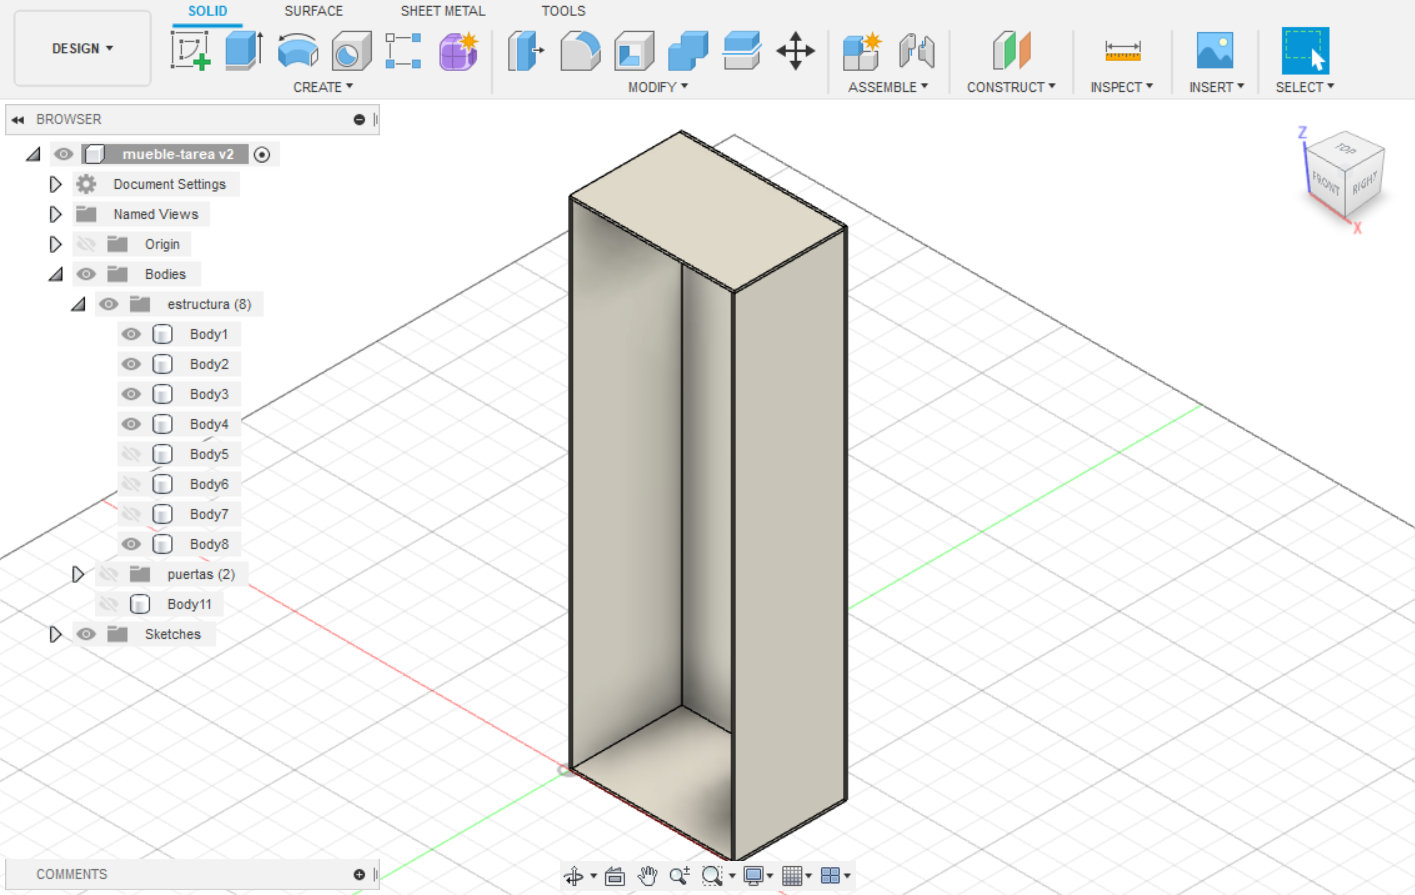Open the CREATE dropdown menu
The image size is (1415, 895).
click(x=323, y=87)
